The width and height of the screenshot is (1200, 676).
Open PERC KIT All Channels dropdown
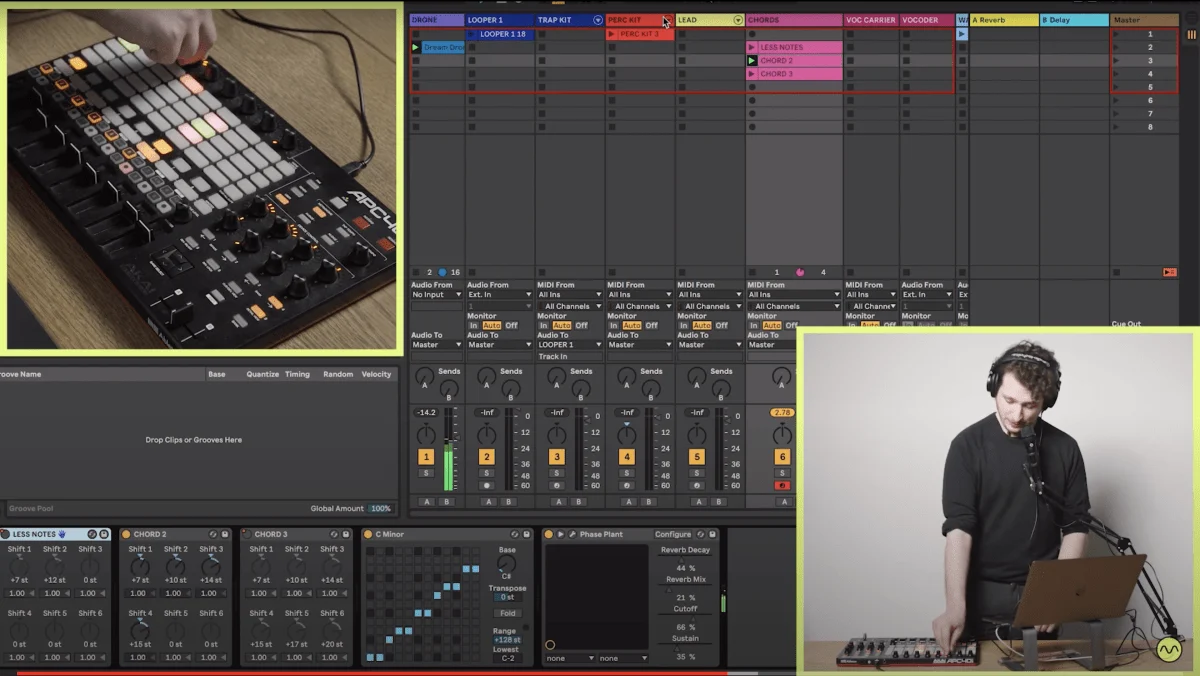[x=640, y=306]
